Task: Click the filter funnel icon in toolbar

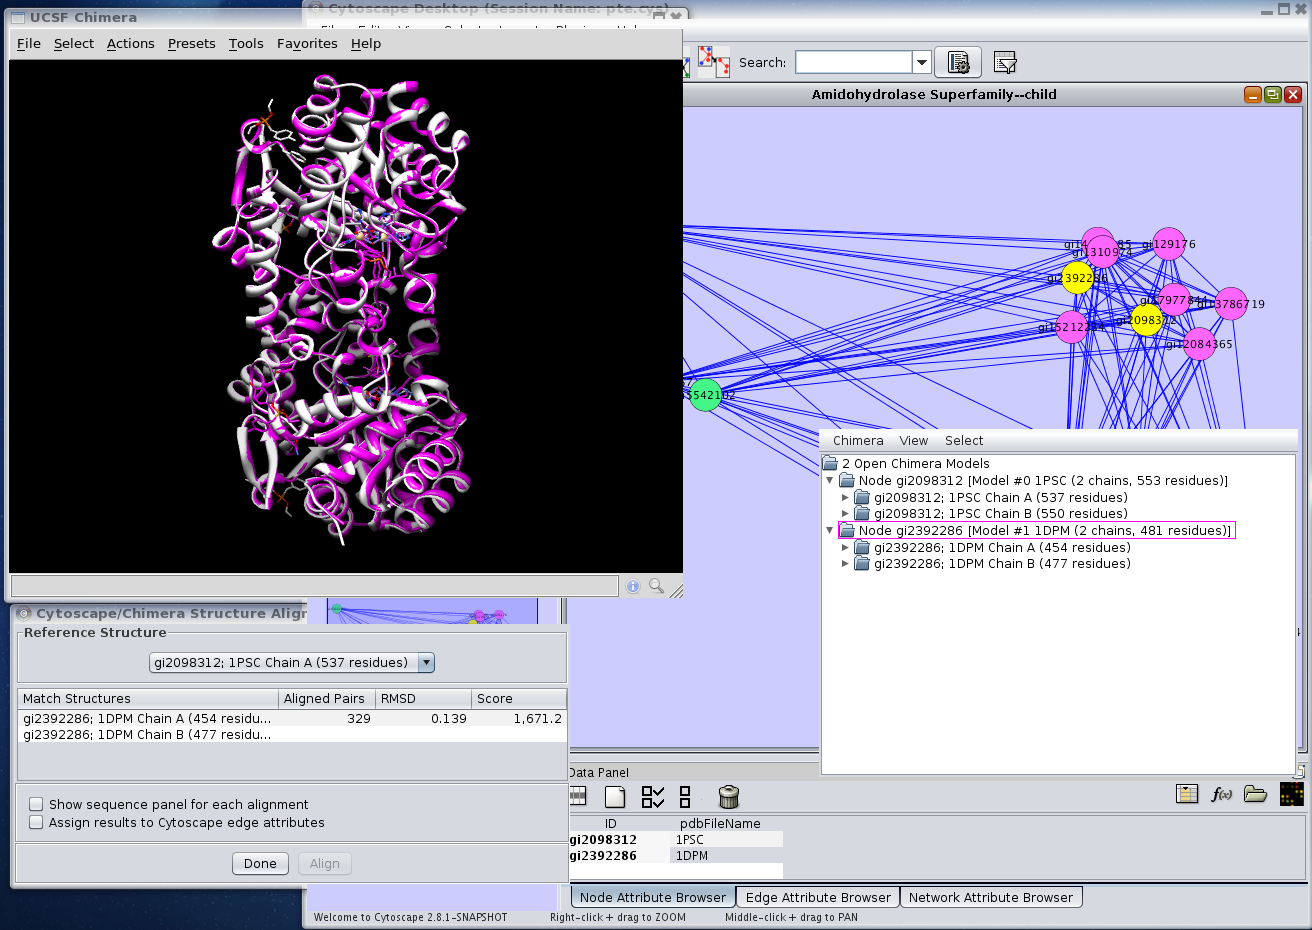Action: coord(1005,63)
